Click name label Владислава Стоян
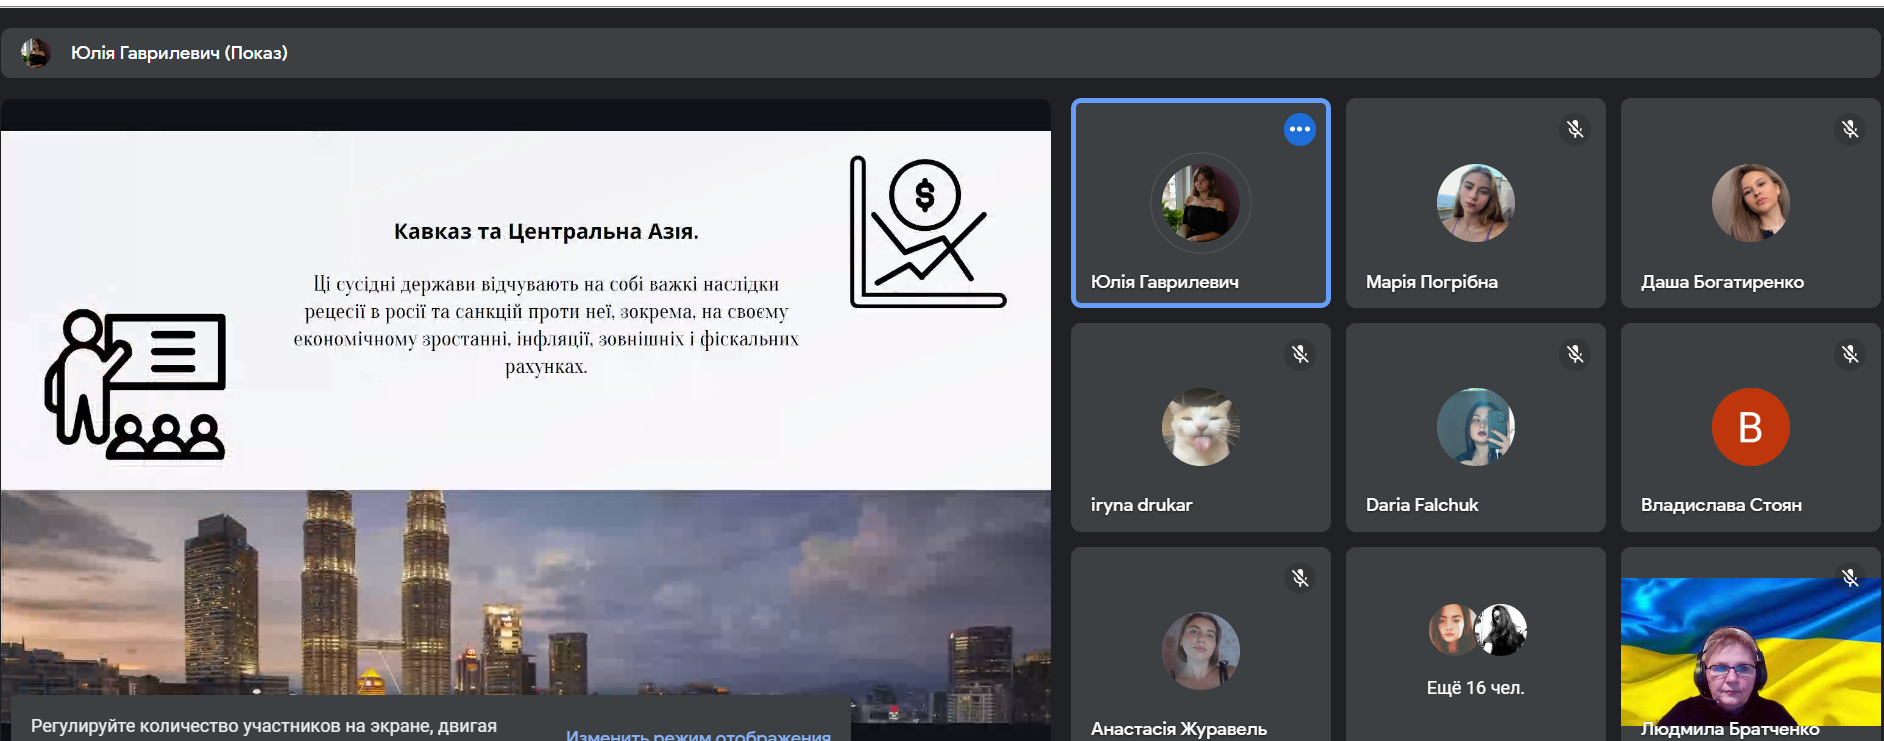Screen dimensions: 1884x741 [1721, 505]
